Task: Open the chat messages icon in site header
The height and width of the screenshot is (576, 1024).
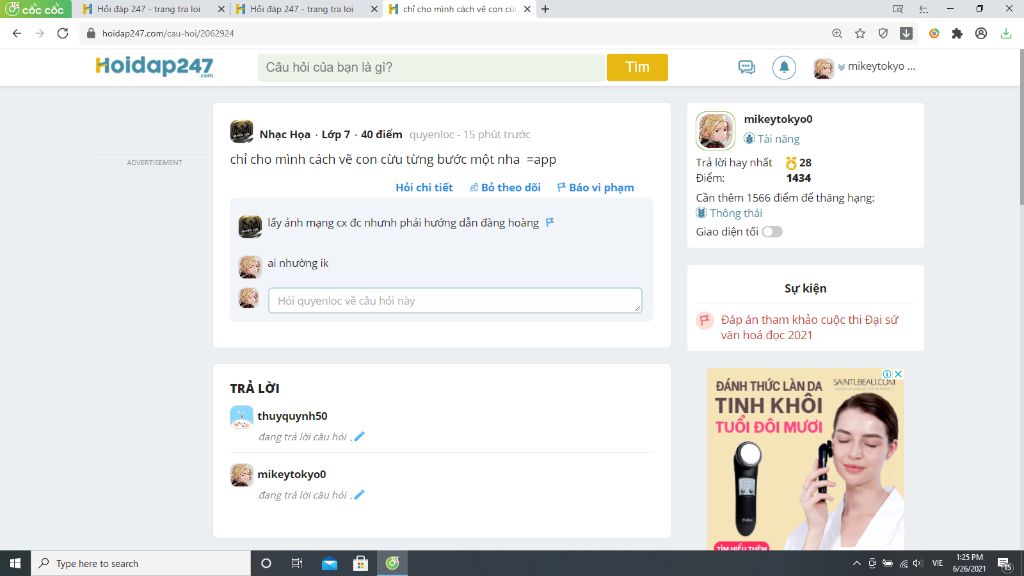Action: click(x=746, y=67)
